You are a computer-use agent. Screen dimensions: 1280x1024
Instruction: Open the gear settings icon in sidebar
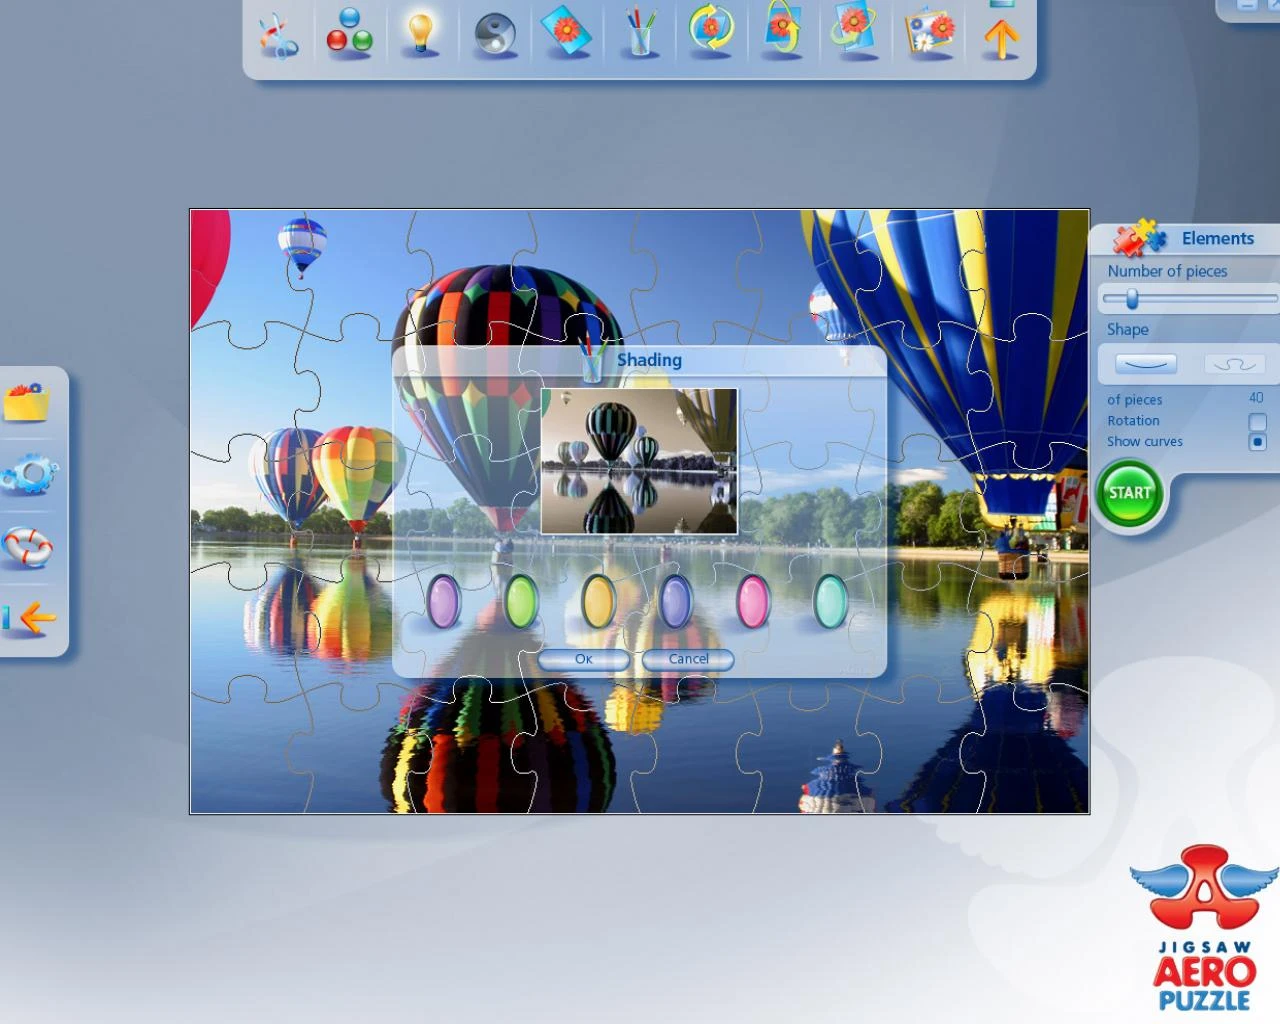coord(29,474)
